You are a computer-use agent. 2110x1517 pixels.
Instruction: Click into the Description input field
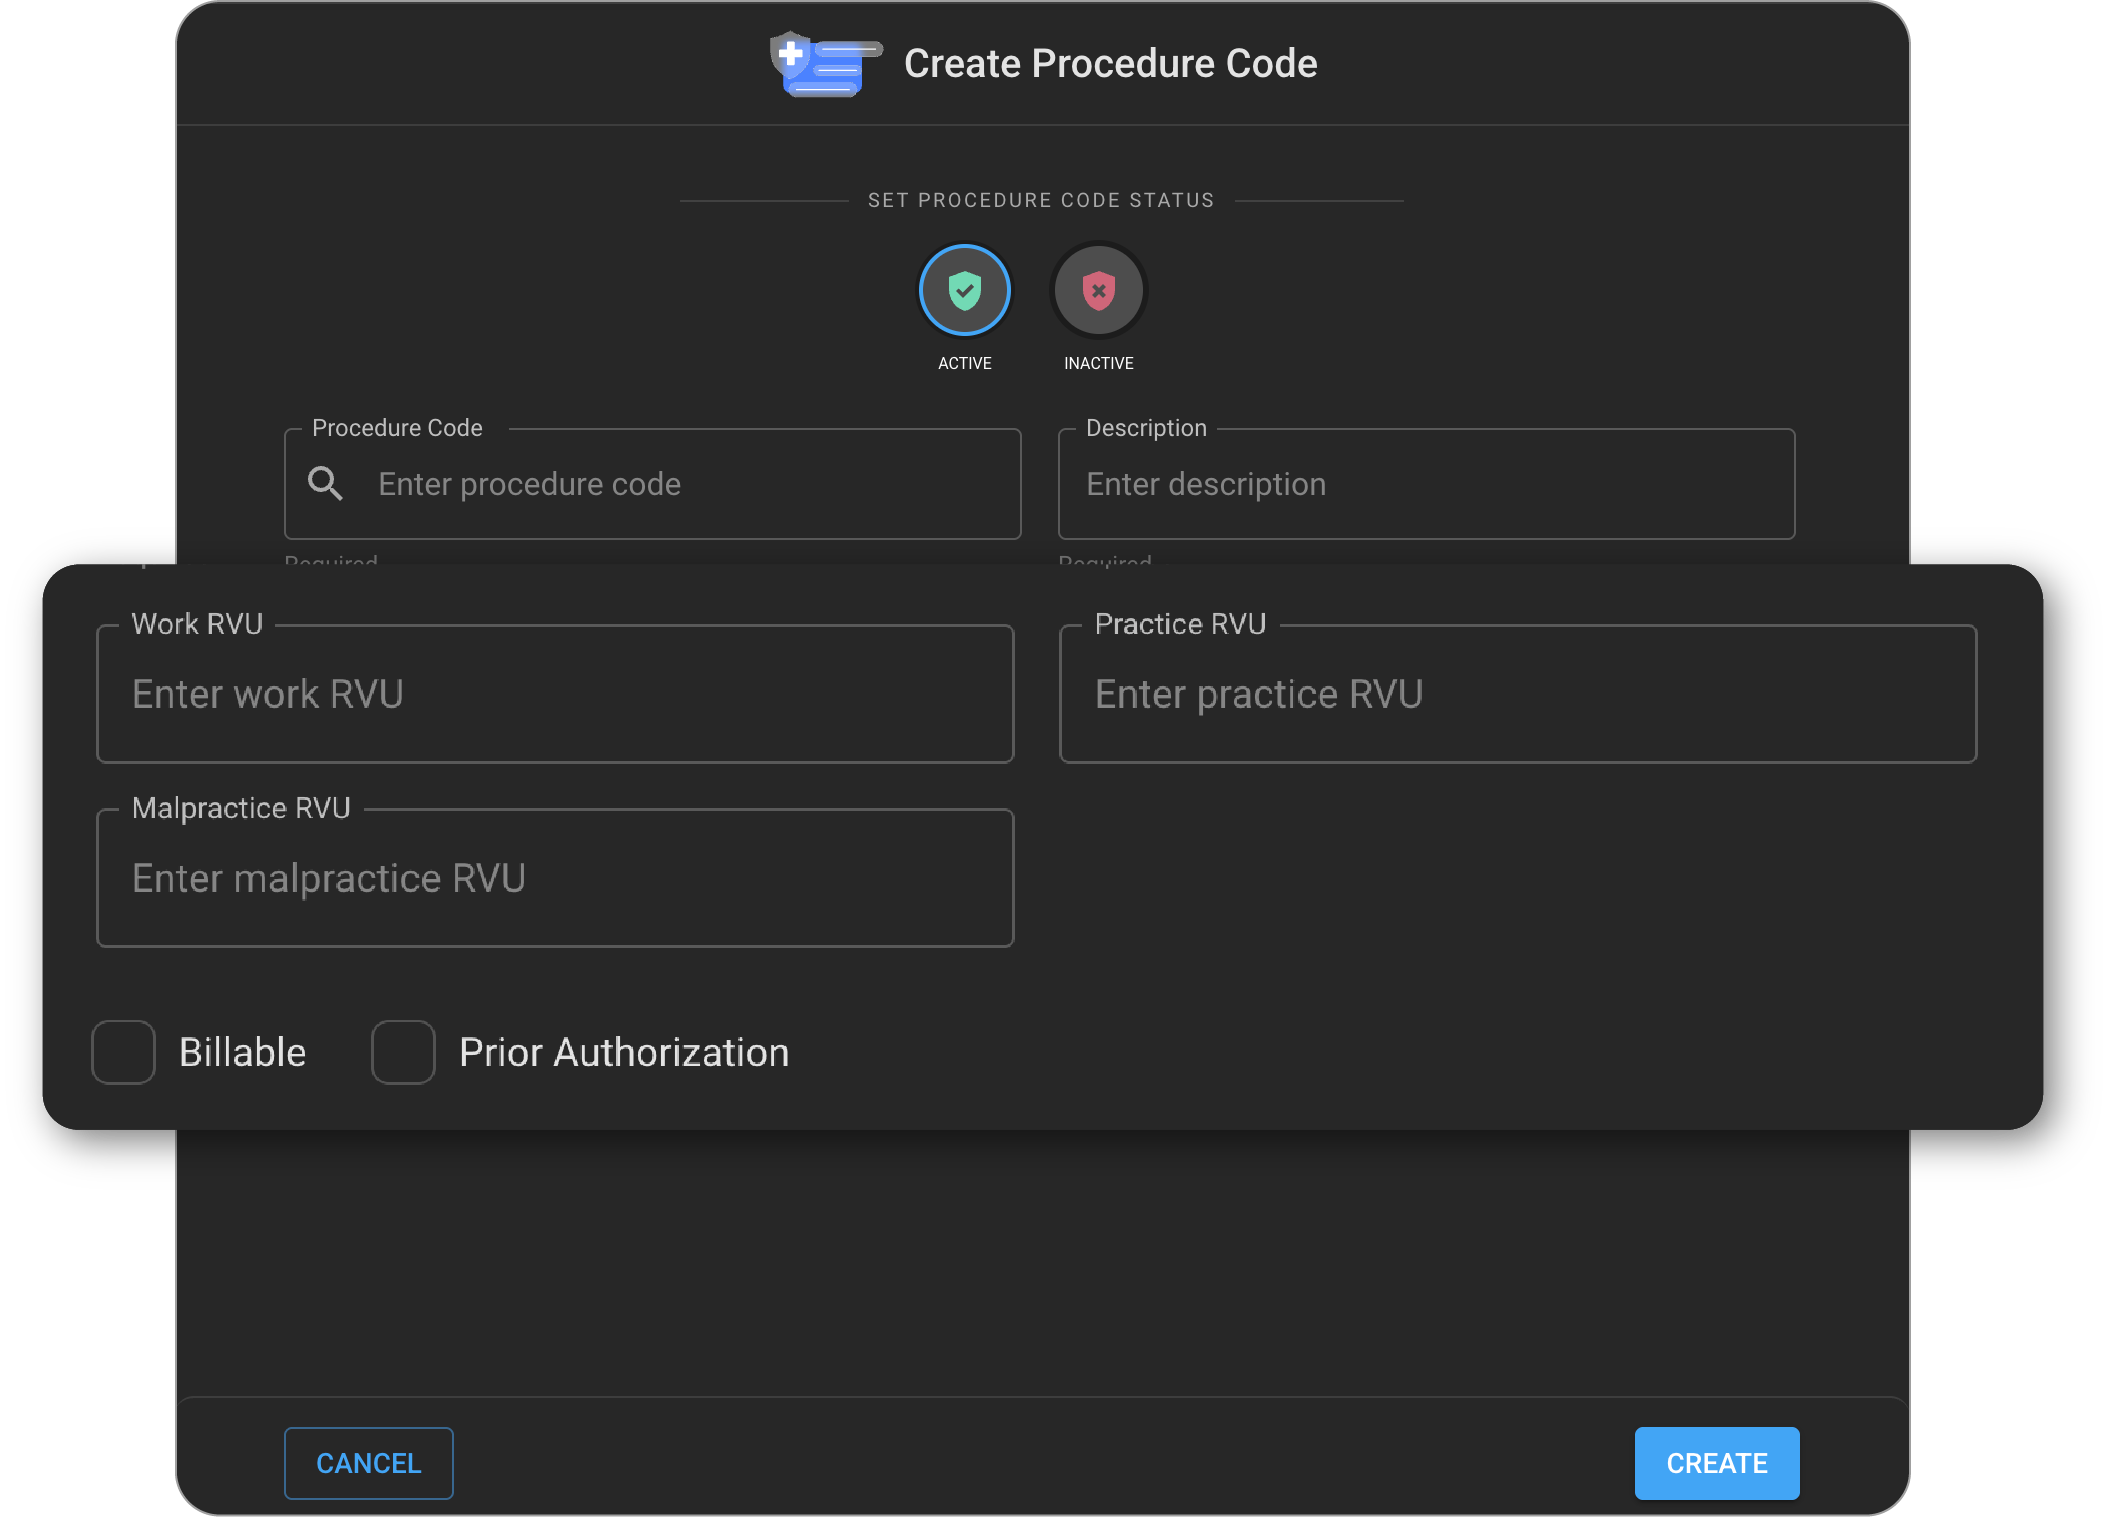pos(1425,484)
